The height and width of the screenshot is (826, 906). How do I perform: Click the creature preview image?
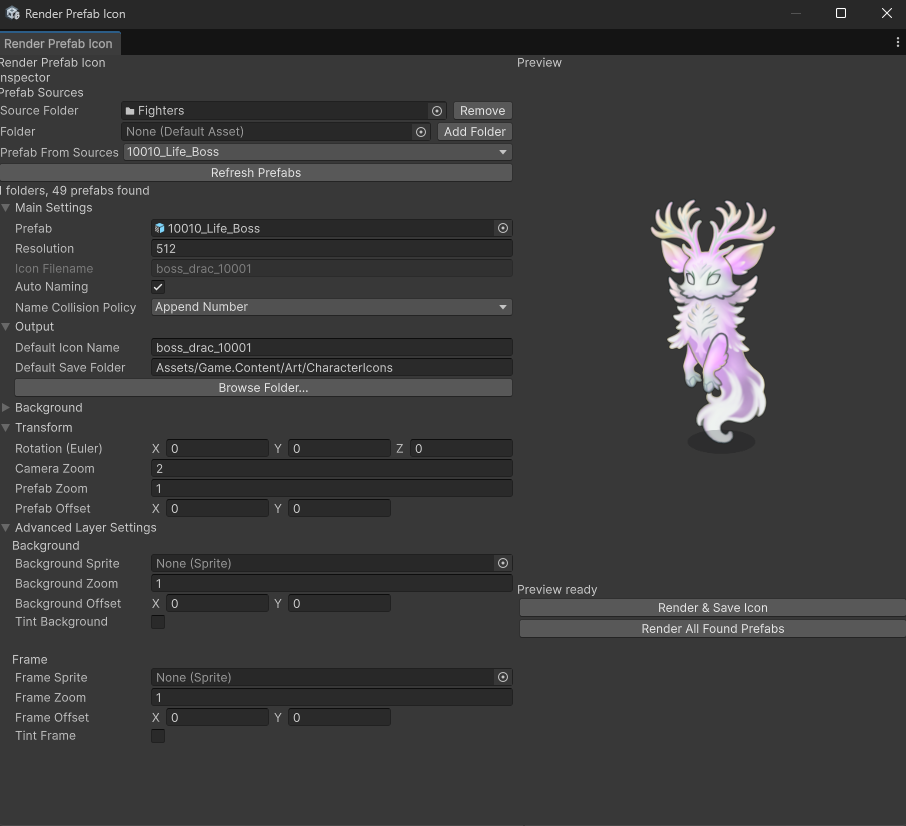tap(714, 325)
